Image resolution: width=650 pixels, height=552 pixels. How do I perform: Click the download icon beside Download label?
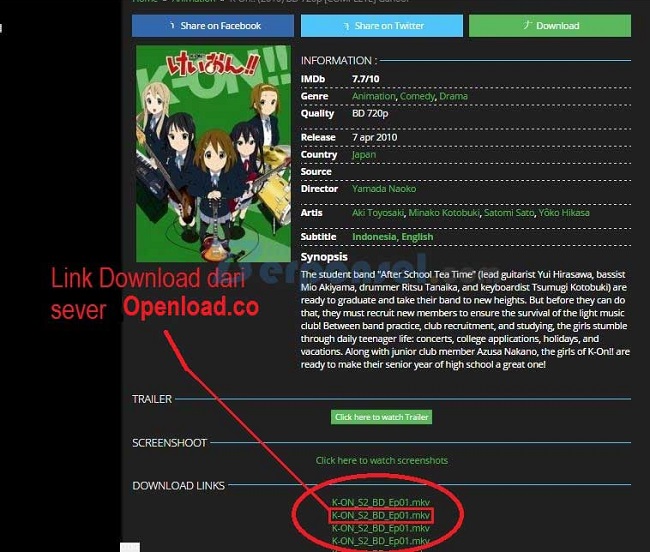click(x=527, y=24)
